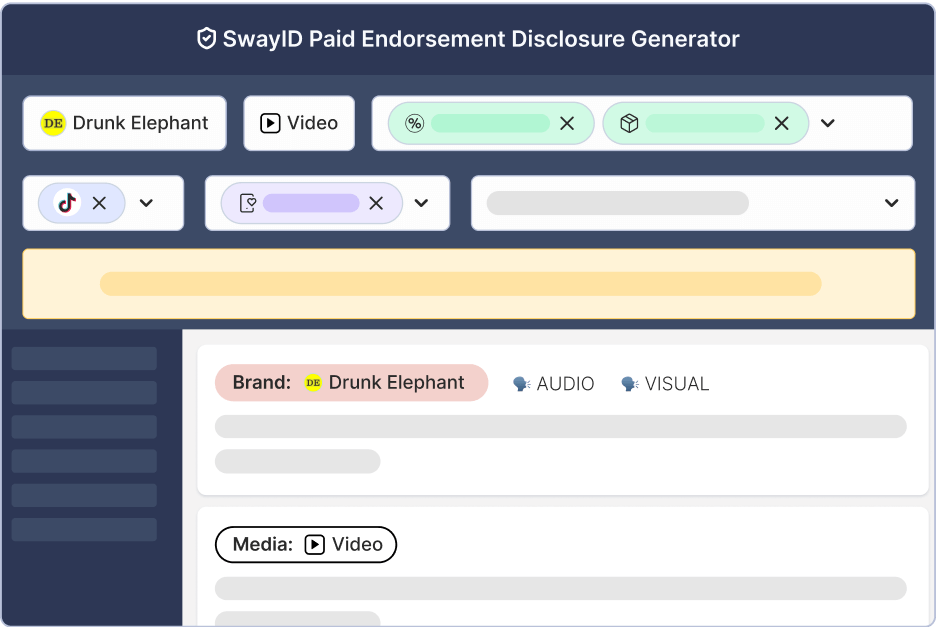This screenshot has height=627, width=936.
Task: Remove the purple chip with the device heart icon
Action: click(376, 203)
